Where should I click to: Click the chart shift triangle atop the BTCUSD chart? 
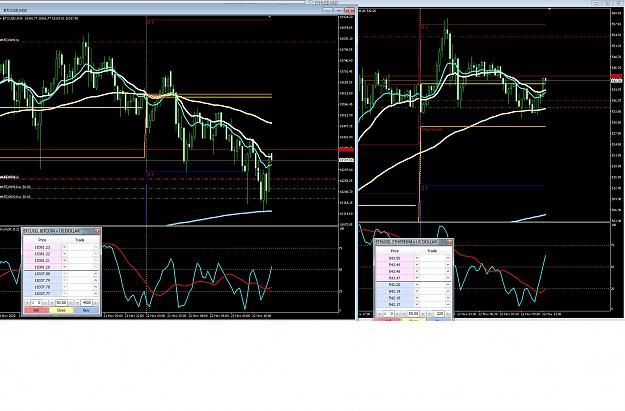point(270,17)
